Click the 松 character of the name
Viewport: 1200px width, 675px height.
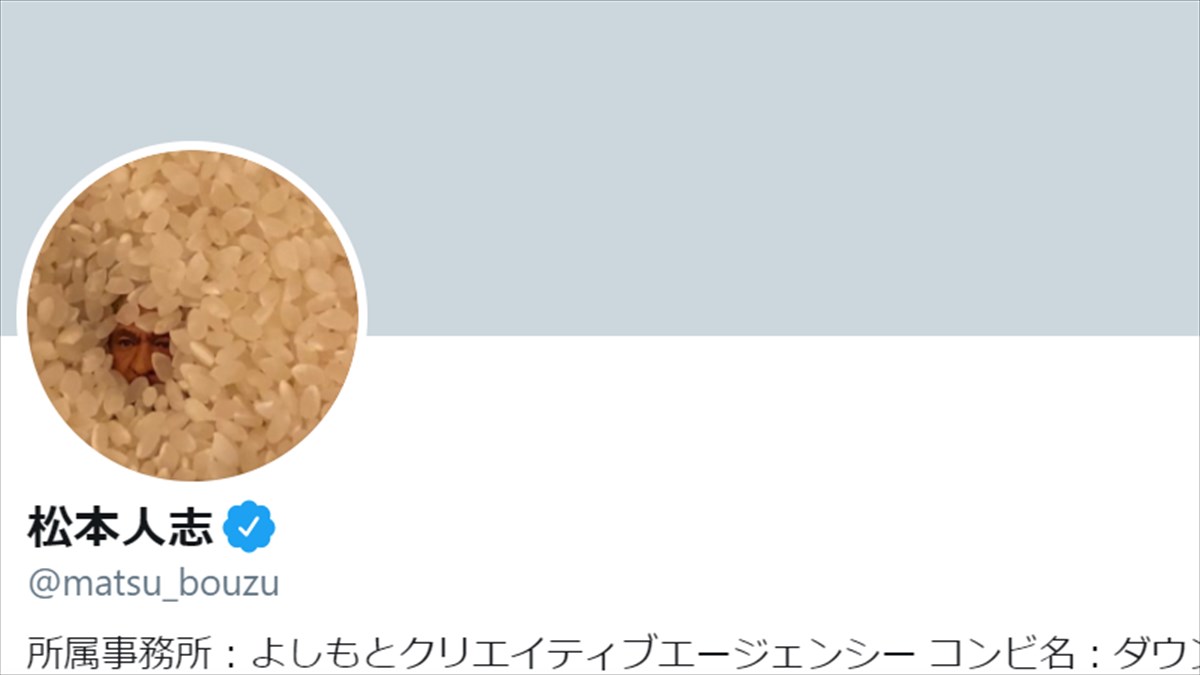50,527
